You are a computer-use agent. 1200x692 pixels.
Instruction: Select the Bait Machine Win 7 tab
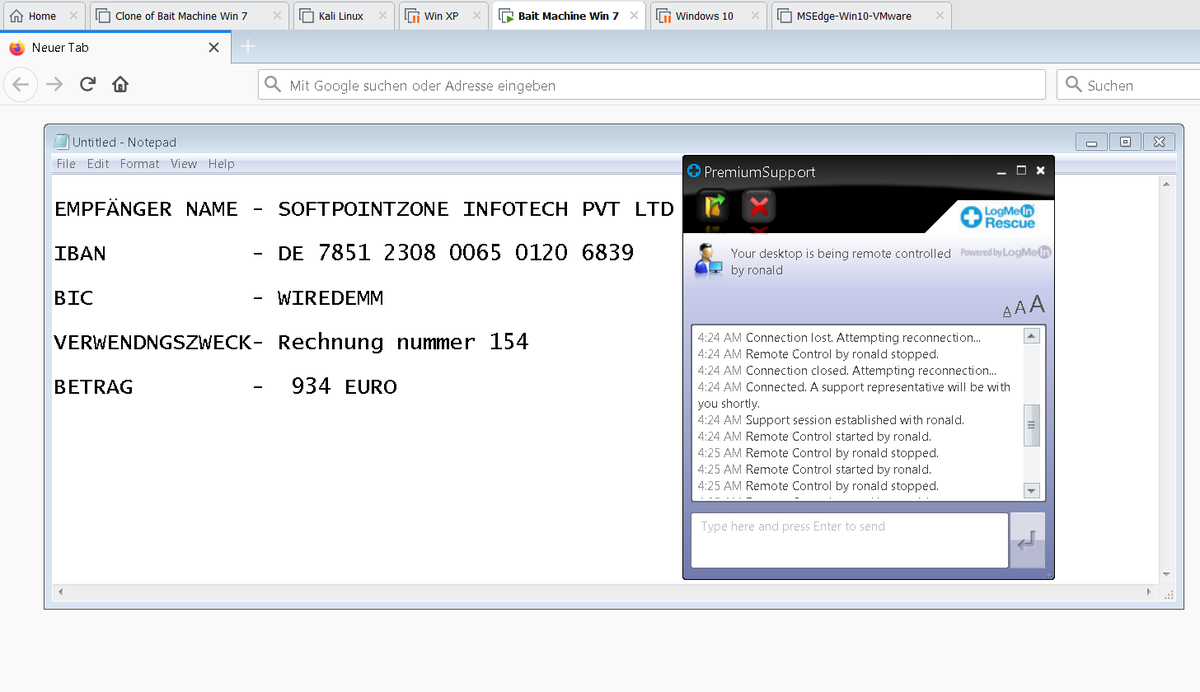click(568, 16)
